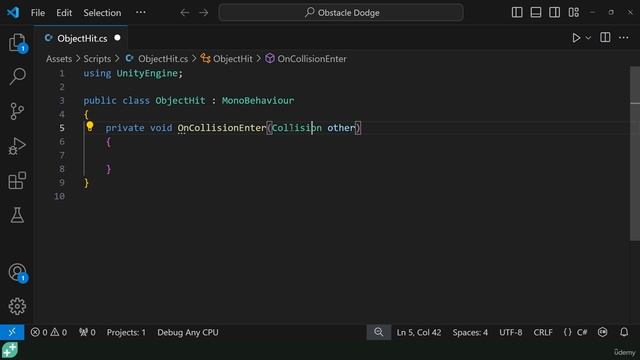Open remote window indicator
This screenshot has width=640, height=360.
coord(12,332)
